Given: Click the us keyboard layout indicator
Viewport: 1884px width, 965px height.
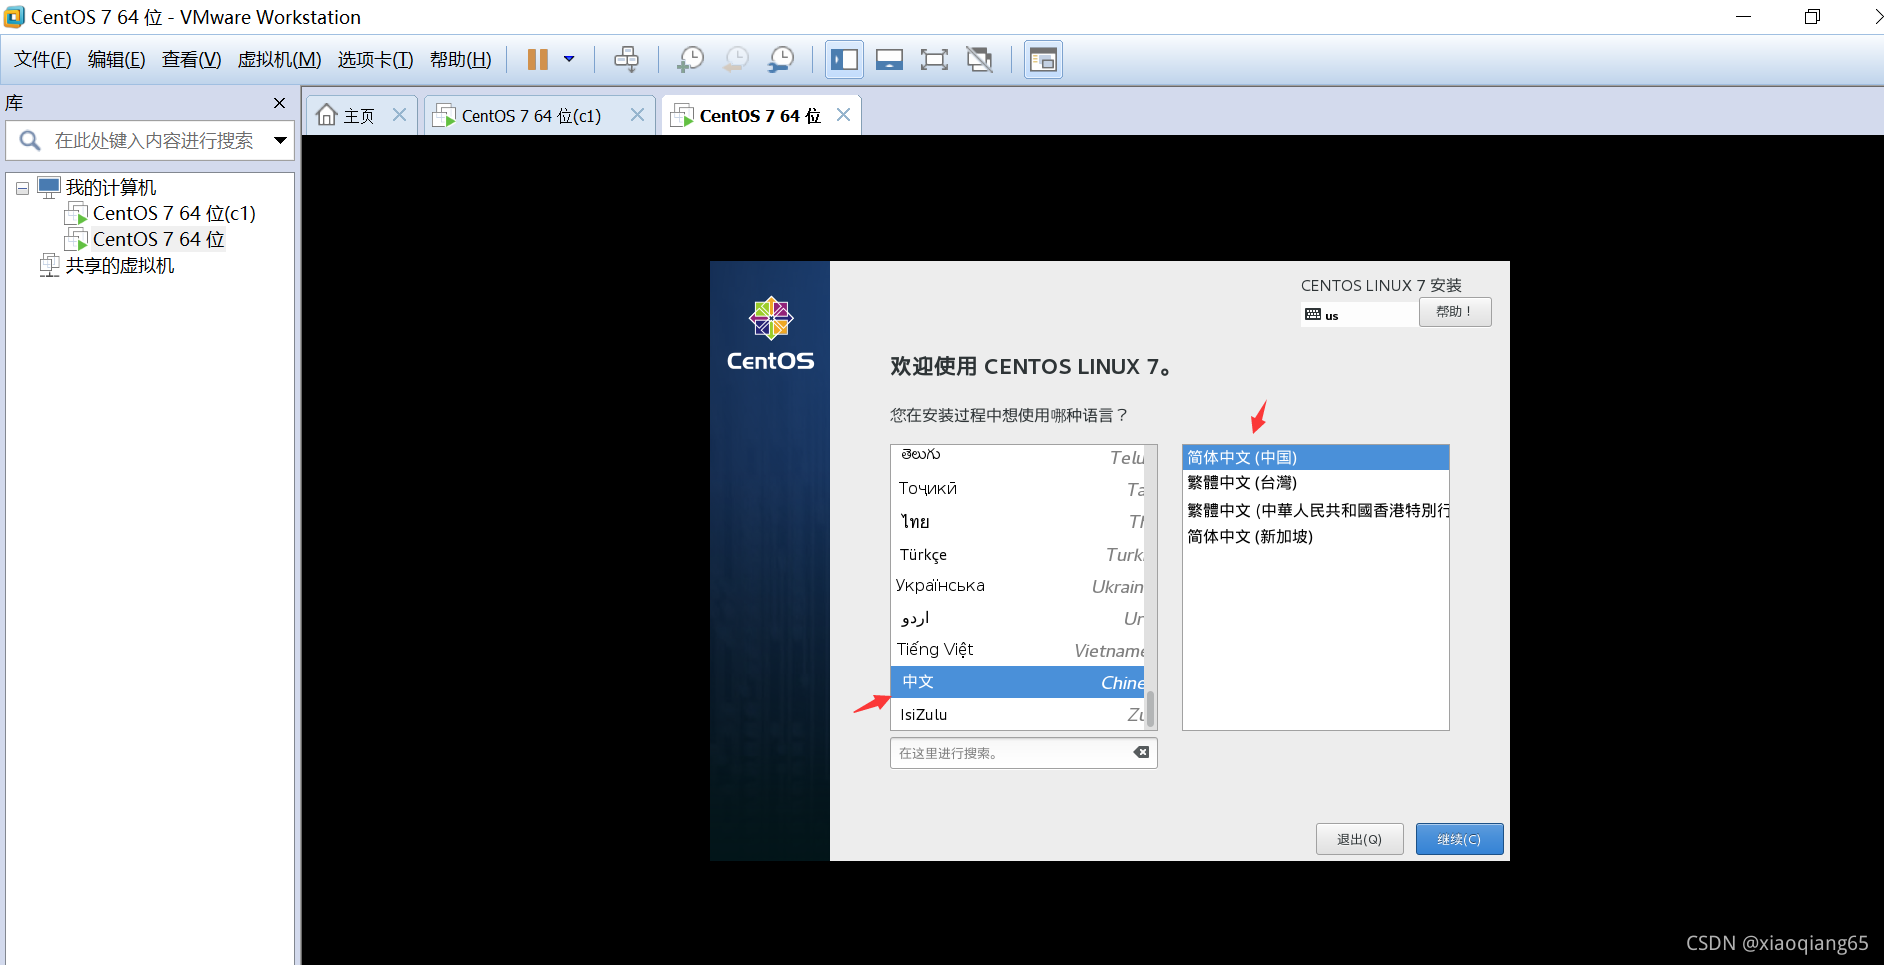Looking at the screenshot, I should coord(1359,315).
